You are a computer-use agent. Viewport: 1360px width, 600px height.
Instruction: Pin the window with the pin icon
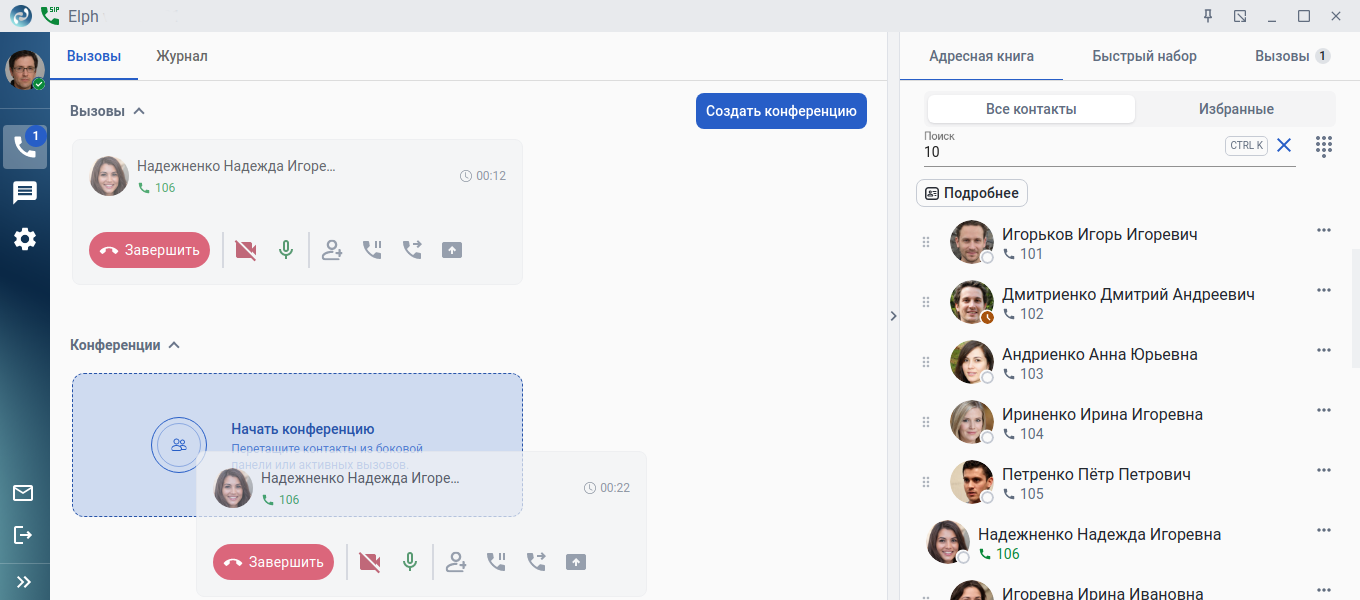tap(1208, 16)
